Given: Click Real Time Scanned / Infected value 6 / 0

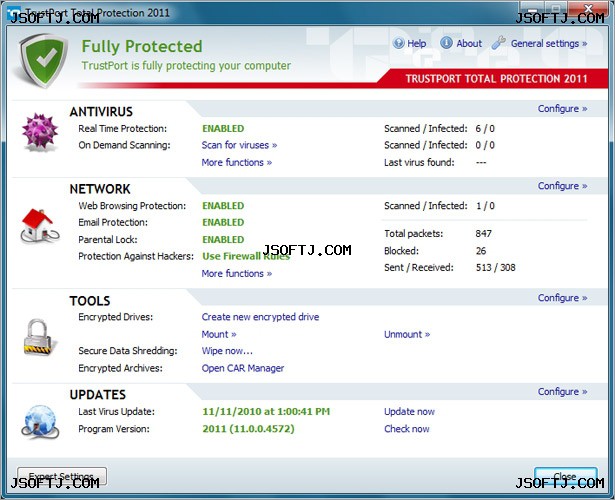Looking at the screenshot, I should click(485, 129).
